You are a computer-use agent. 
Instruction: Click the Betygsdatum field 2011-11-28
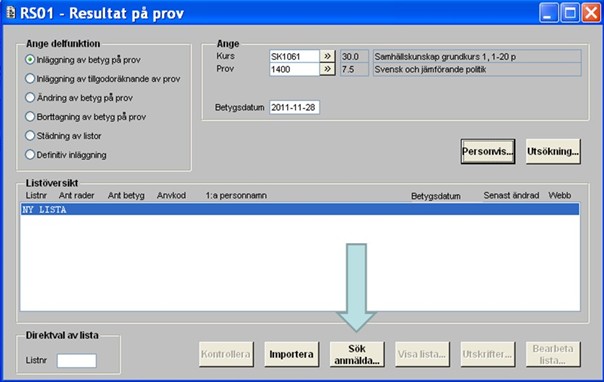pyautogui.click(x=294, y=107)
